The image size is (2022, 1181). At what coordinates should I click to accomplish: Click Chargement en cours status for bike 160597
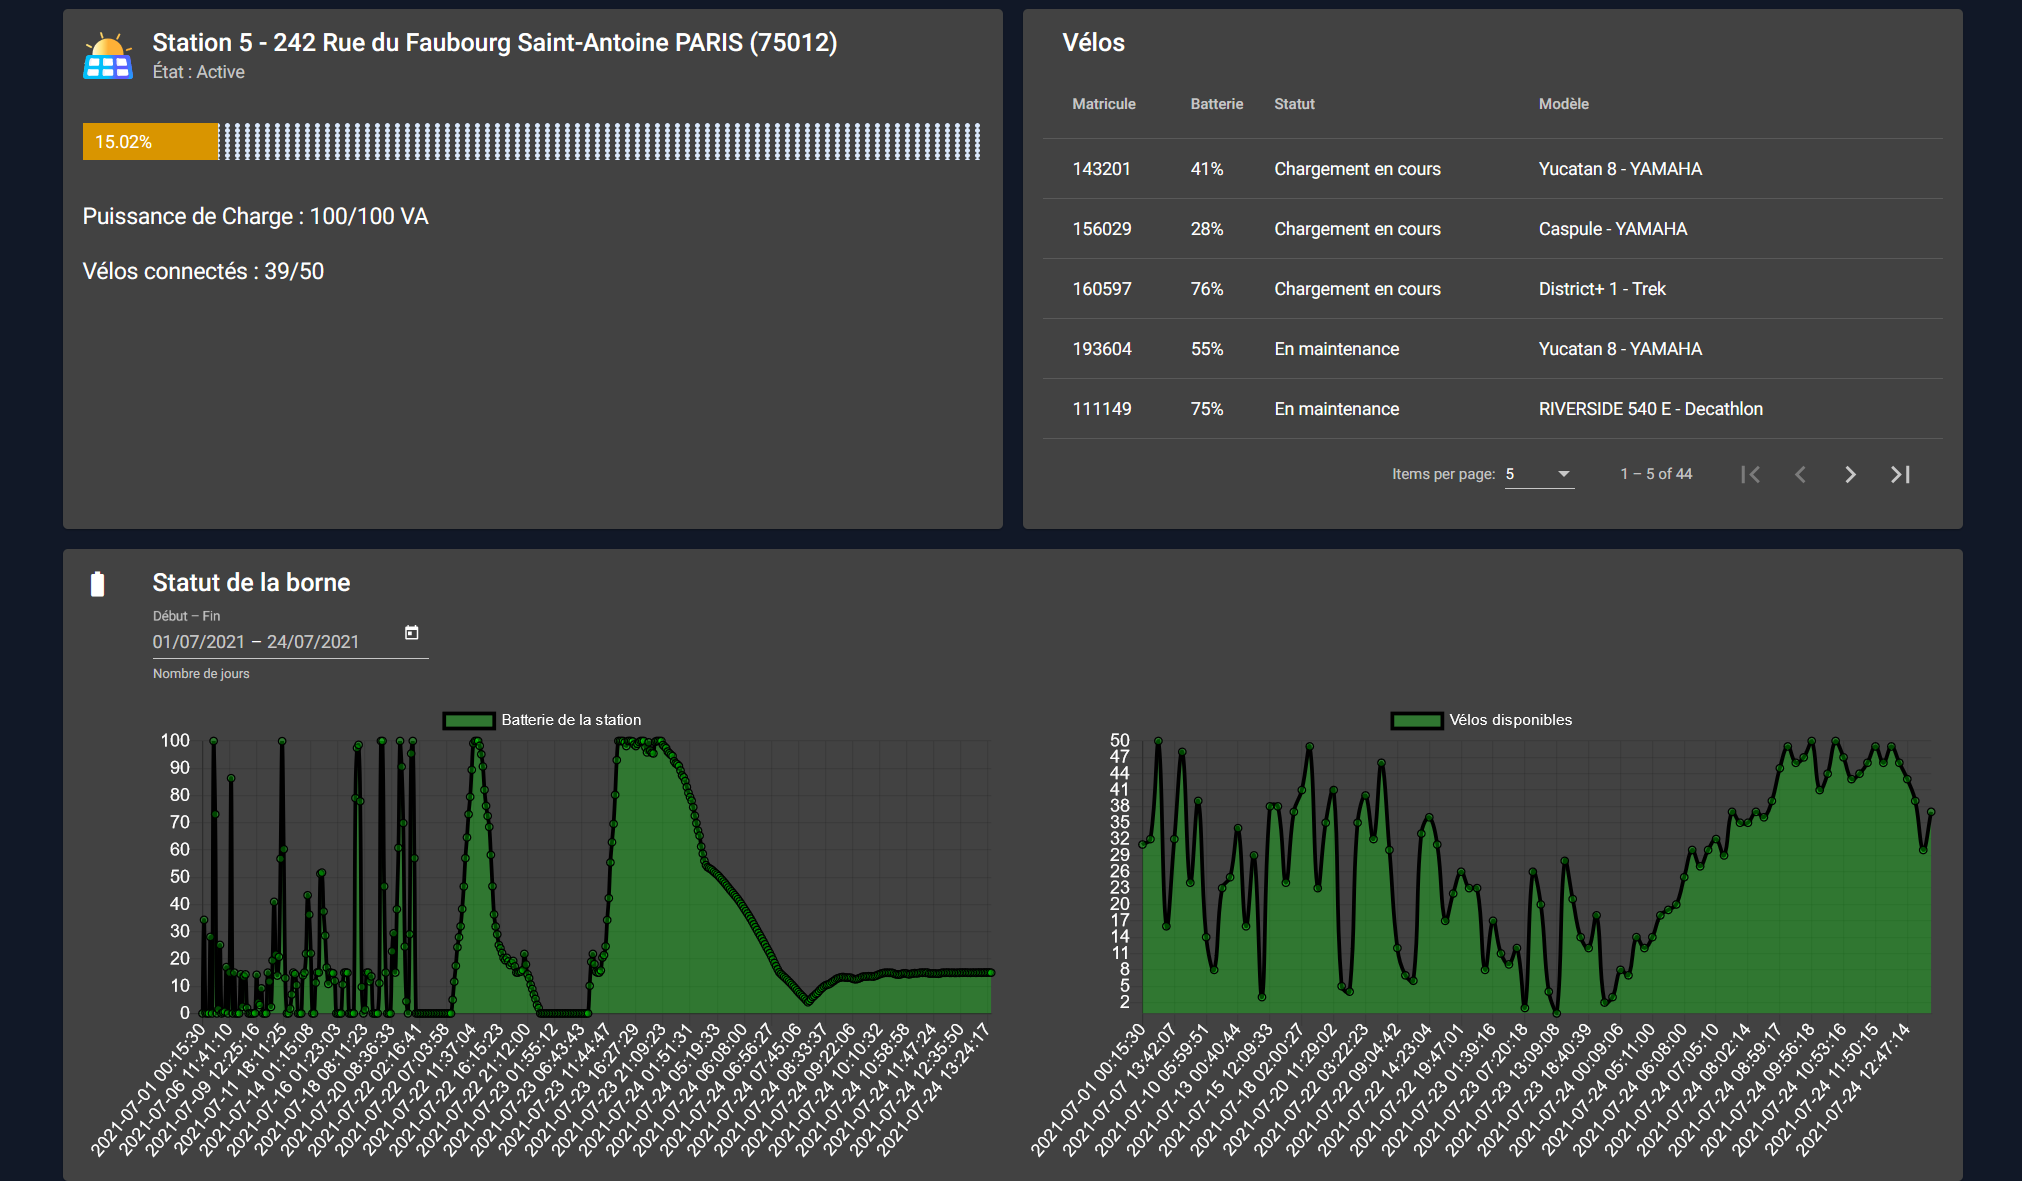click(x=1357, y=289)
